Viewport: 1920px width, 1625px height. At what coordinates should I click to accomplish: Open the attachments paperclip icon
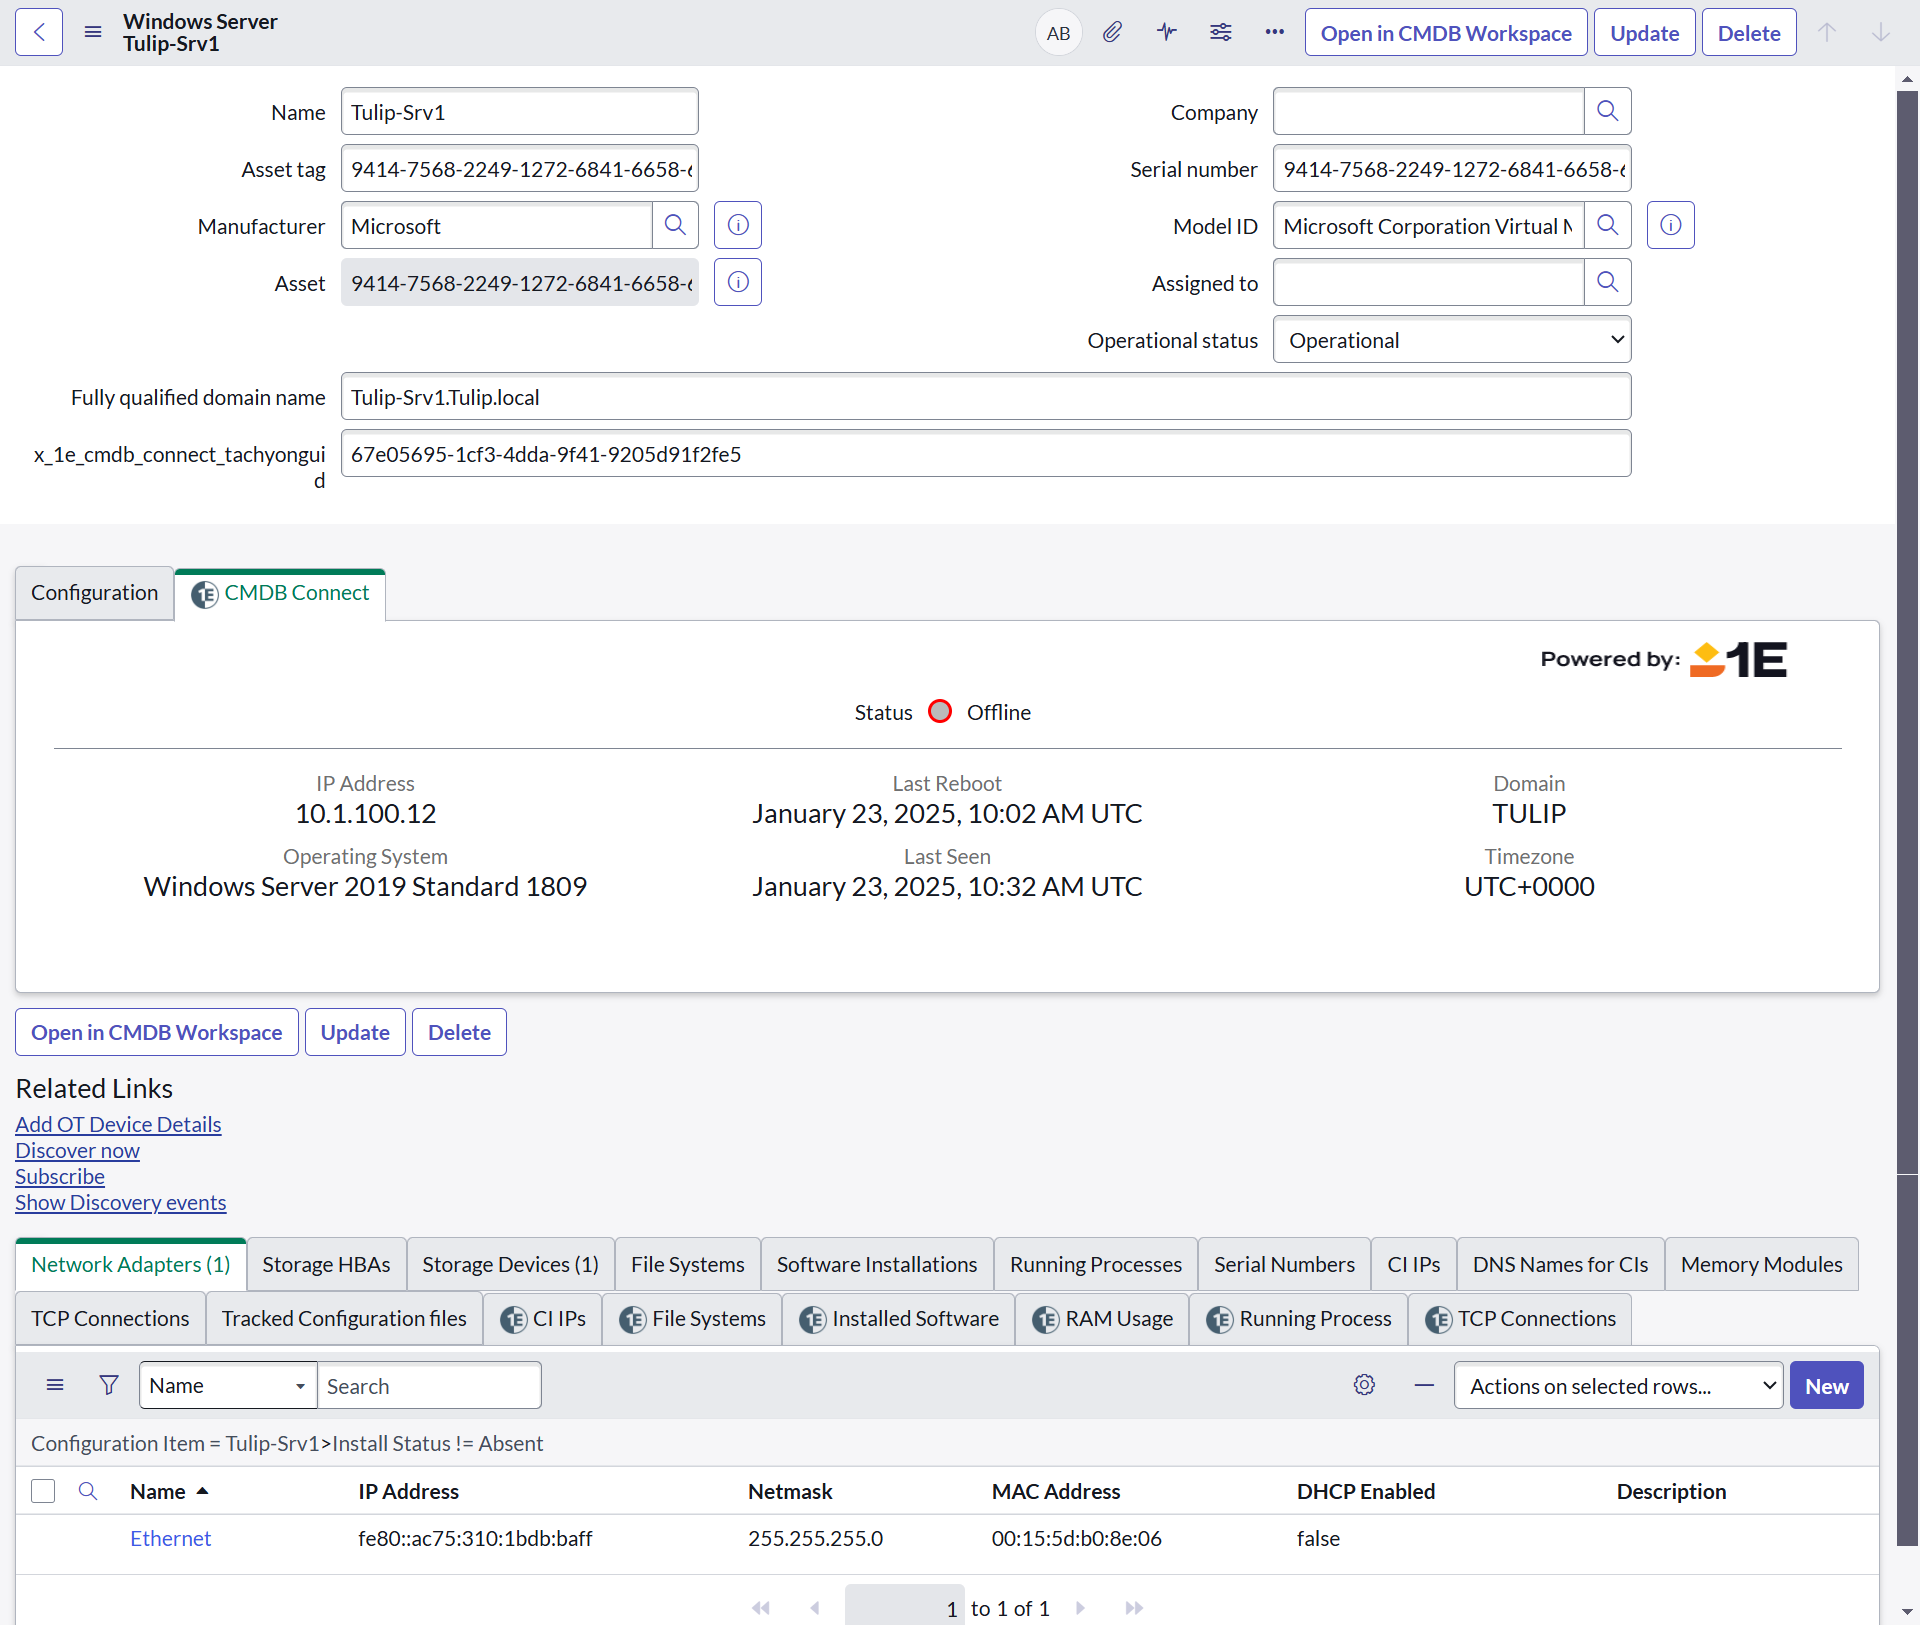click(x=1112, y=32)
